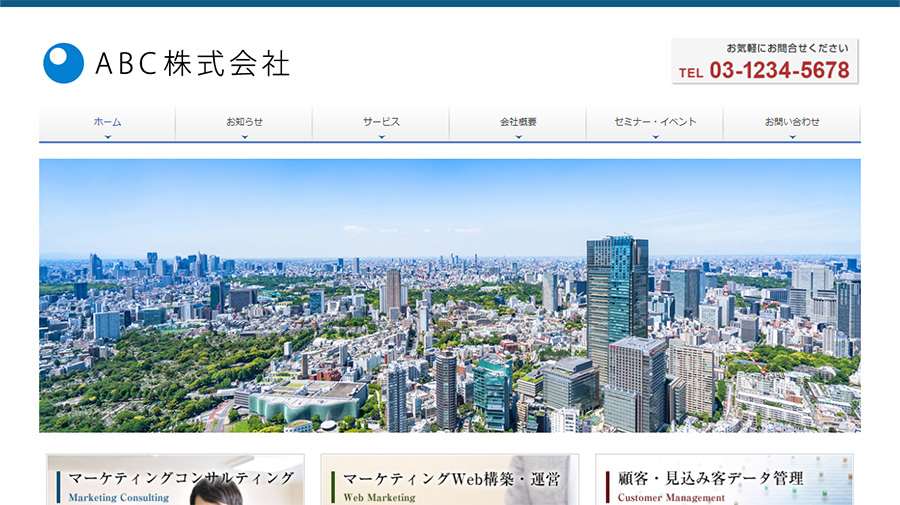Open the お知らせ navigation menu item

(245, 122)
